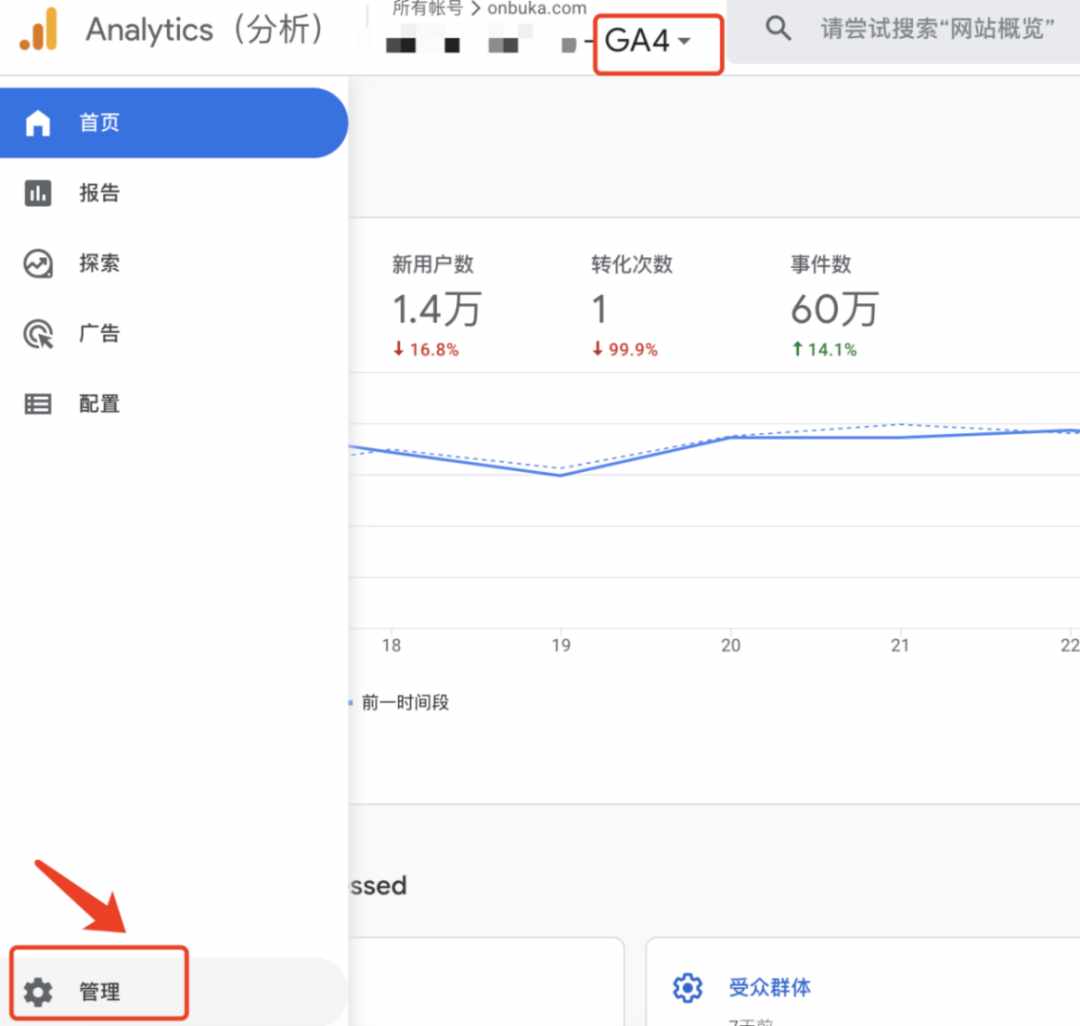The image size is (1080, 1026).
Task: Click the 16.8% decrease value
Action: click(426, 349)
